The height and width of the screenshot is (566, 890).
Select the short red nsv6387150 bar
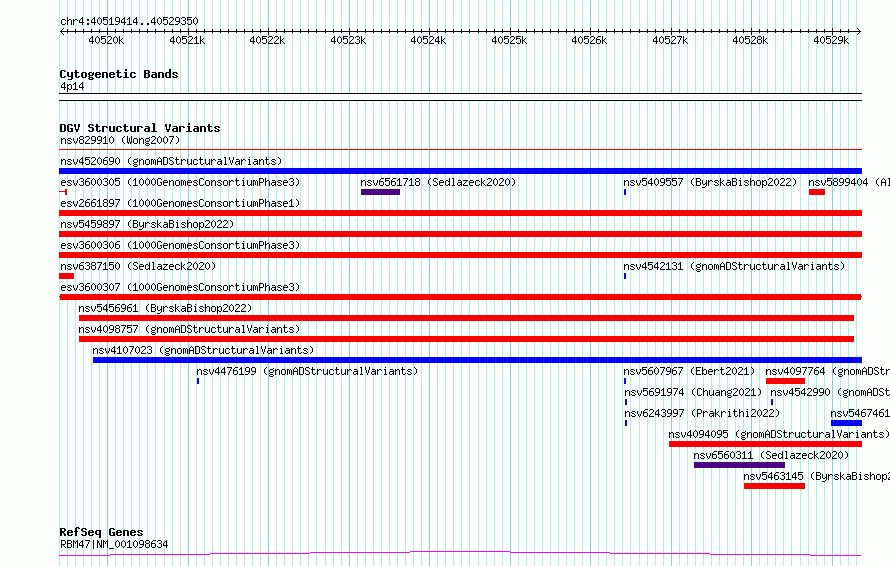coord(66,276)
